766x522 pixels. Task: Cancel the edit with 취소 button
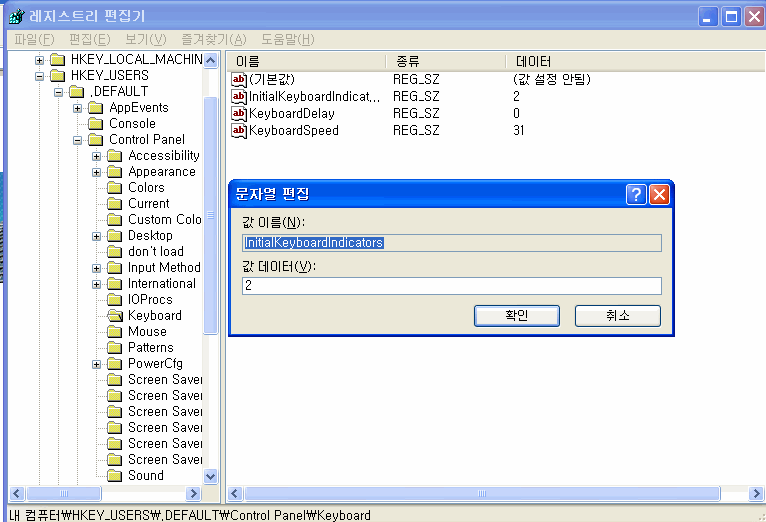618,316
